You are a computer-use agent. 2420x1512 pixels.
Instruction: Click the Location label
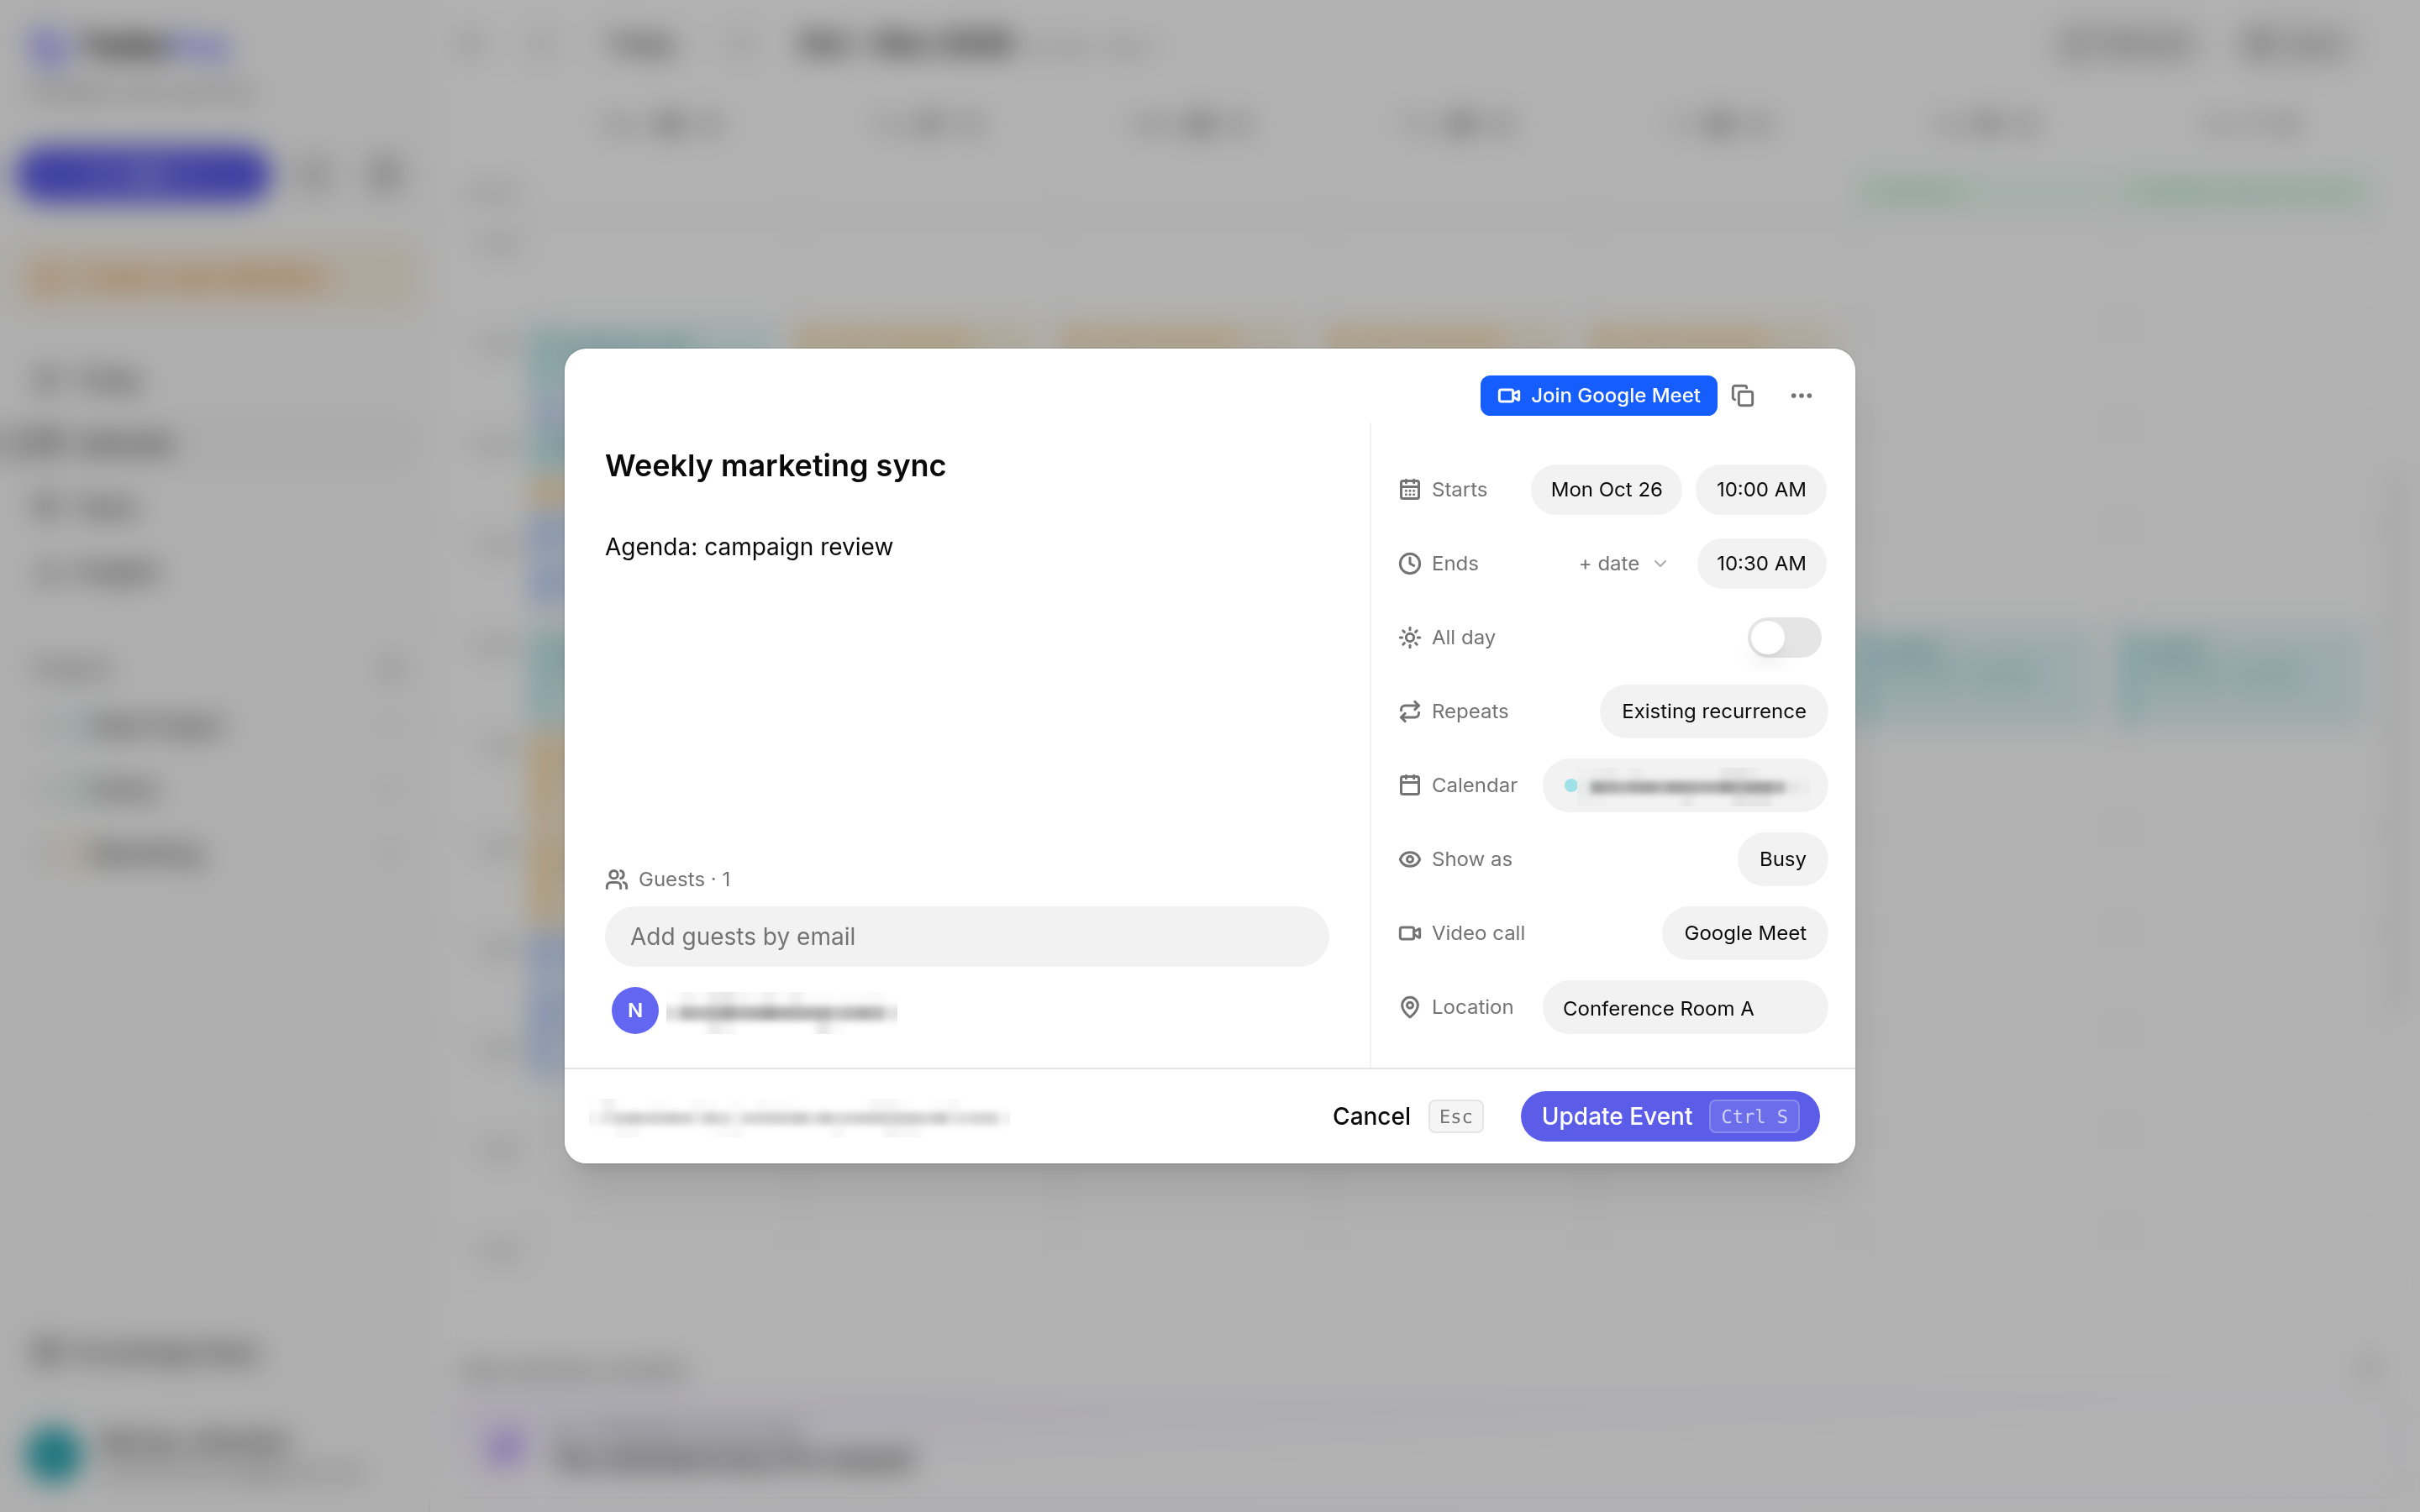(1472, 1008)
